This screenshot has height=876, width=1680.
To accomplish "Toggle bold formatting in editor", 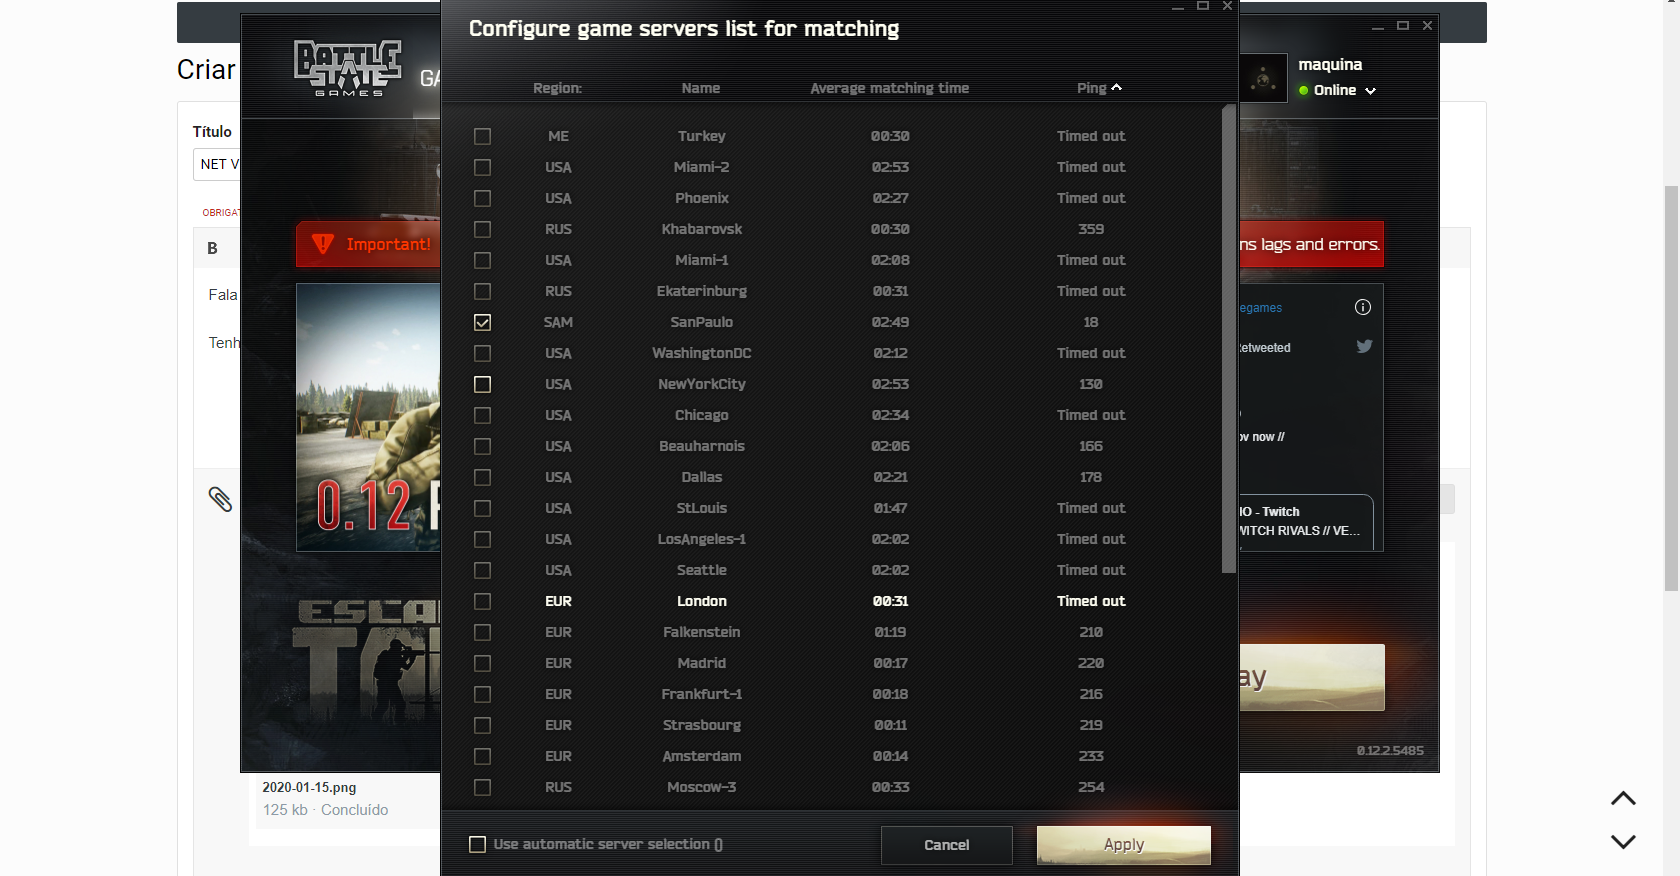I will coord(212,248).
